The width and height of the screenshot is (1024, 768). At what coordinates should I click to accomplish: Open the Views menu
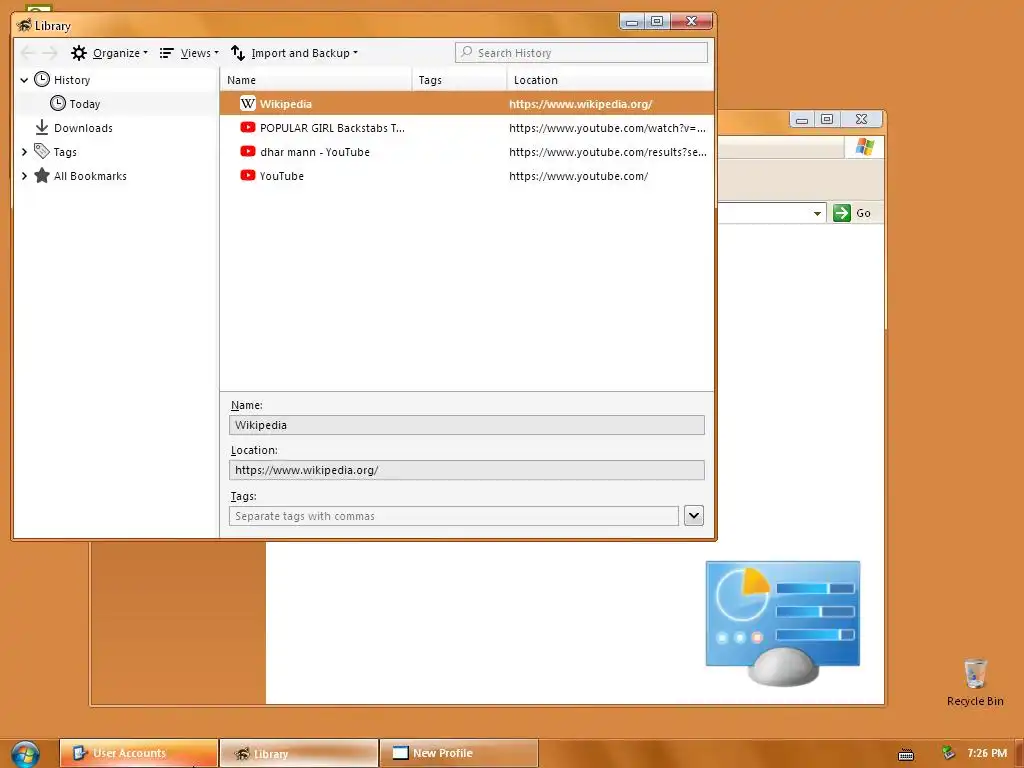[x=189, y=53]
